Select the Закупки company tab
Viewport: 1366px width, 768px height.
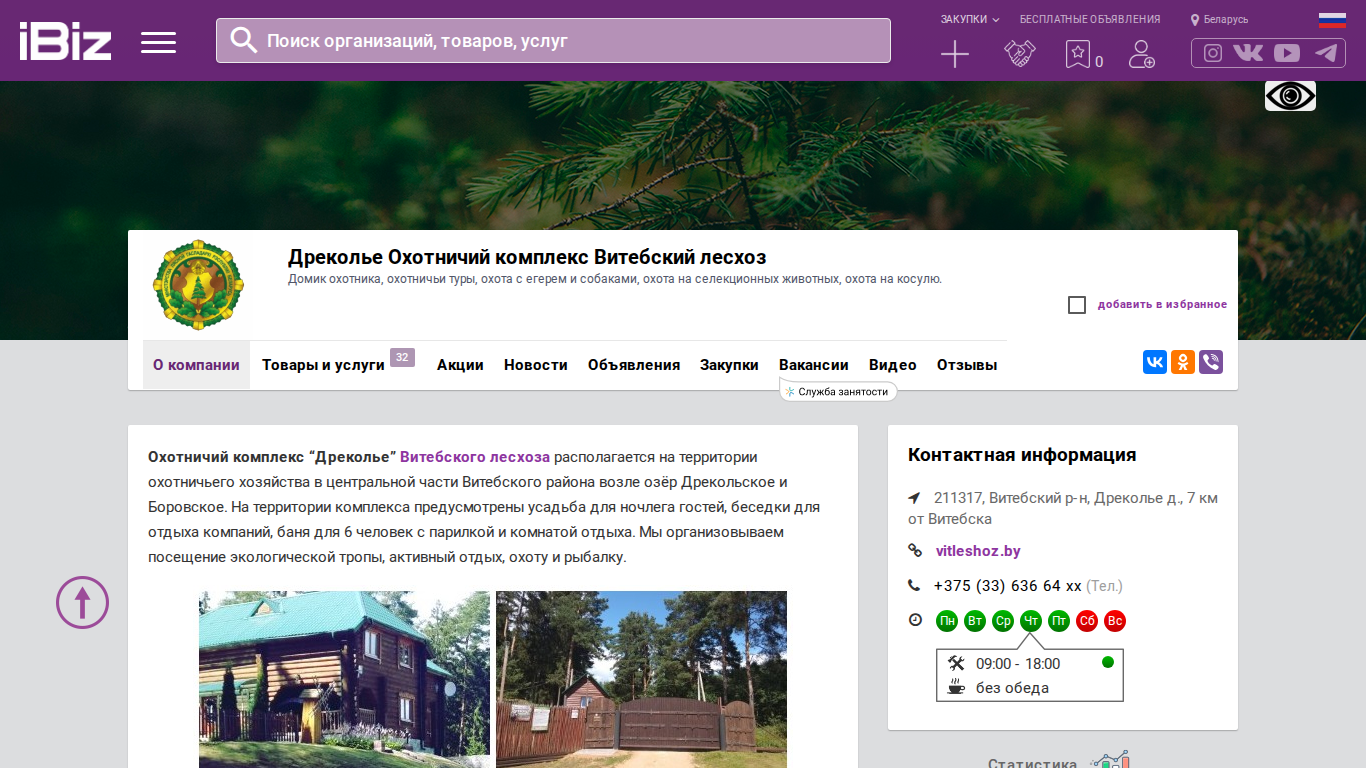(x=729, y=365)
